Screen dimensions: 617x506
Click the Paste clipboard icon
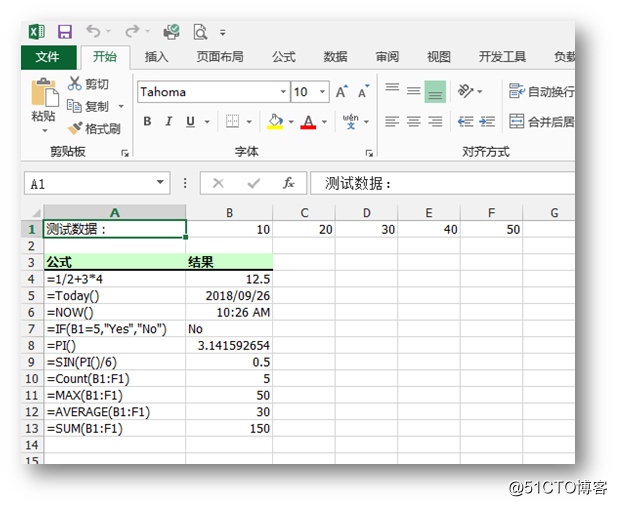[44, 92]
